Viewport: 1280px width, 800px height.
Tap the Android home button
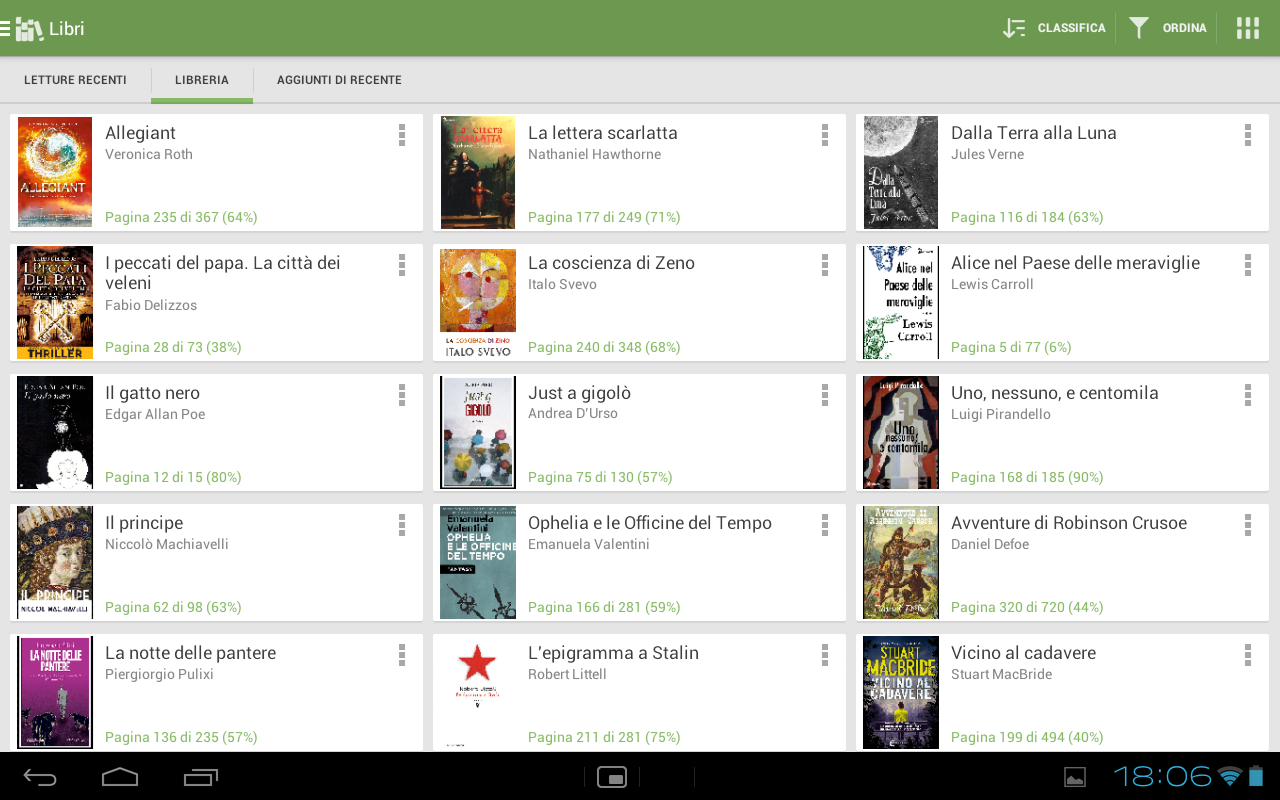pos(120,777)
